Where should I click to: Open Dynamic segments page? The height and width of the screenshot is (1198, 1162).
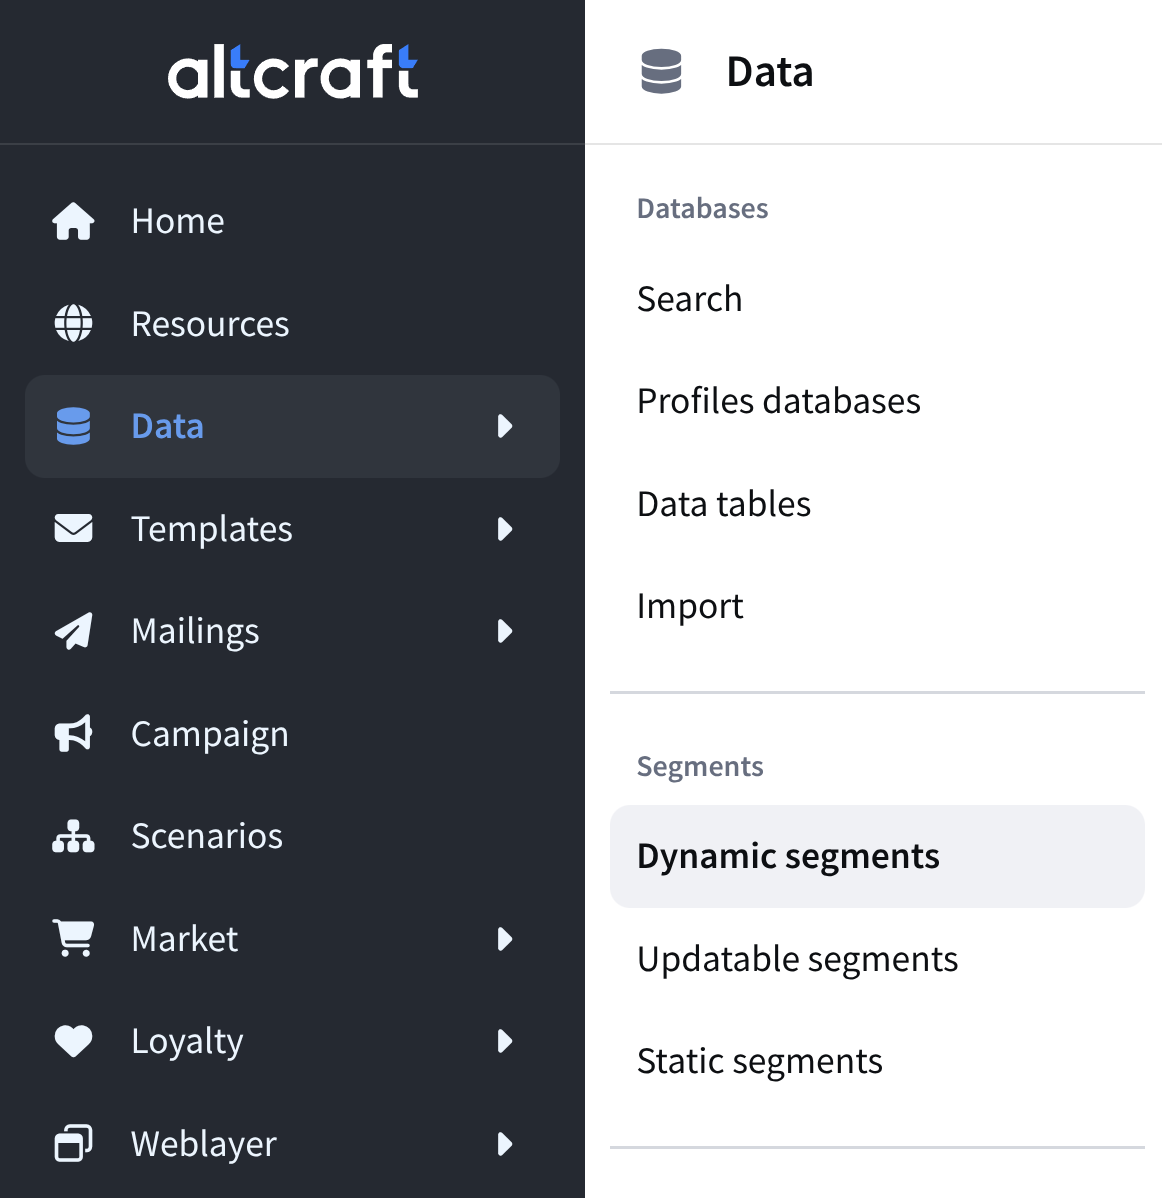pyautogui.click(x=788, y=857)
